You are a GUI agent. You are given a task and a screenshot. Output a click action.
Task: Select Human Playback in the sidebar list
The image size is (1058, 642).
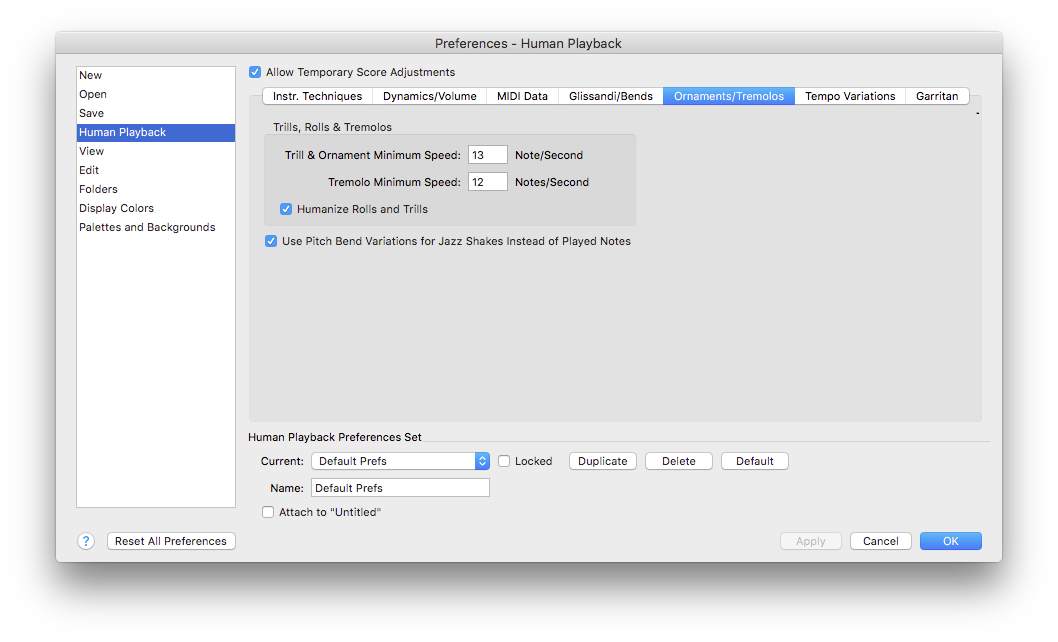tap(156, 132)
